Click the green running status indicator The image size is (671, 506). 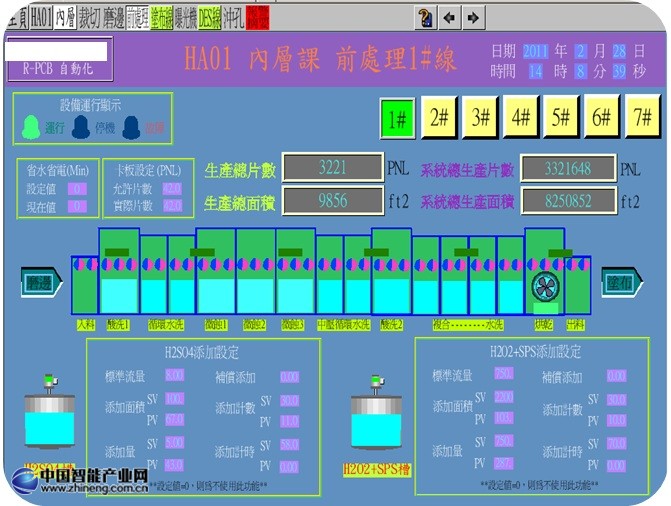click(x=36, y=127)
